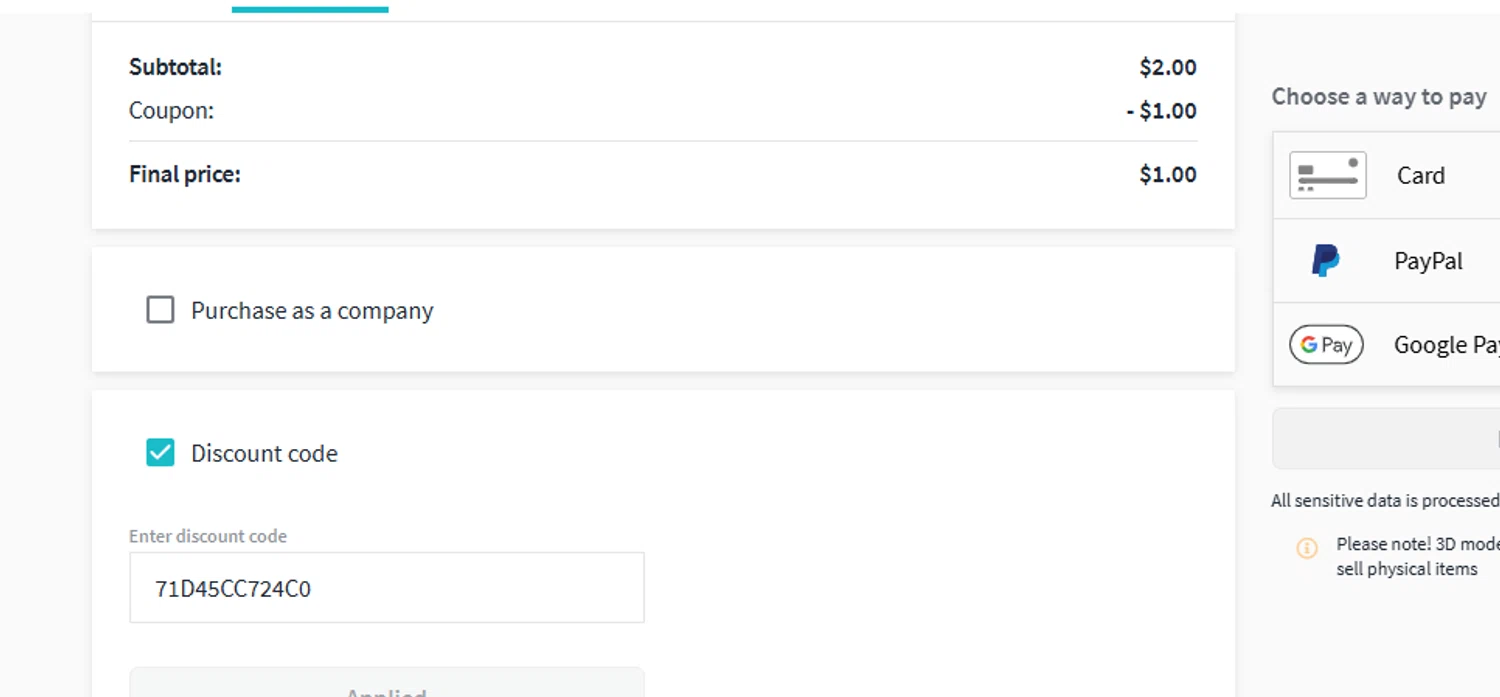This screenshot has height=697, width=1500.
Task: Pick the Google Pay payment method label
Action: 1446,345
